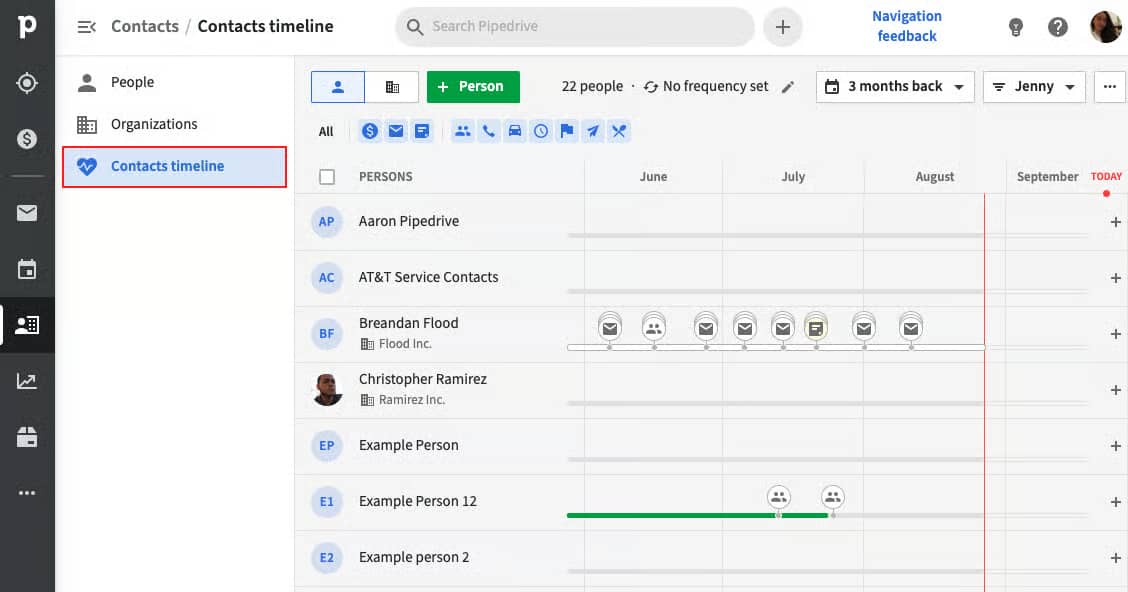Tick the checkbox in the PERSONS header
This screenshot has width=1128, height=592.
[325, 176]
